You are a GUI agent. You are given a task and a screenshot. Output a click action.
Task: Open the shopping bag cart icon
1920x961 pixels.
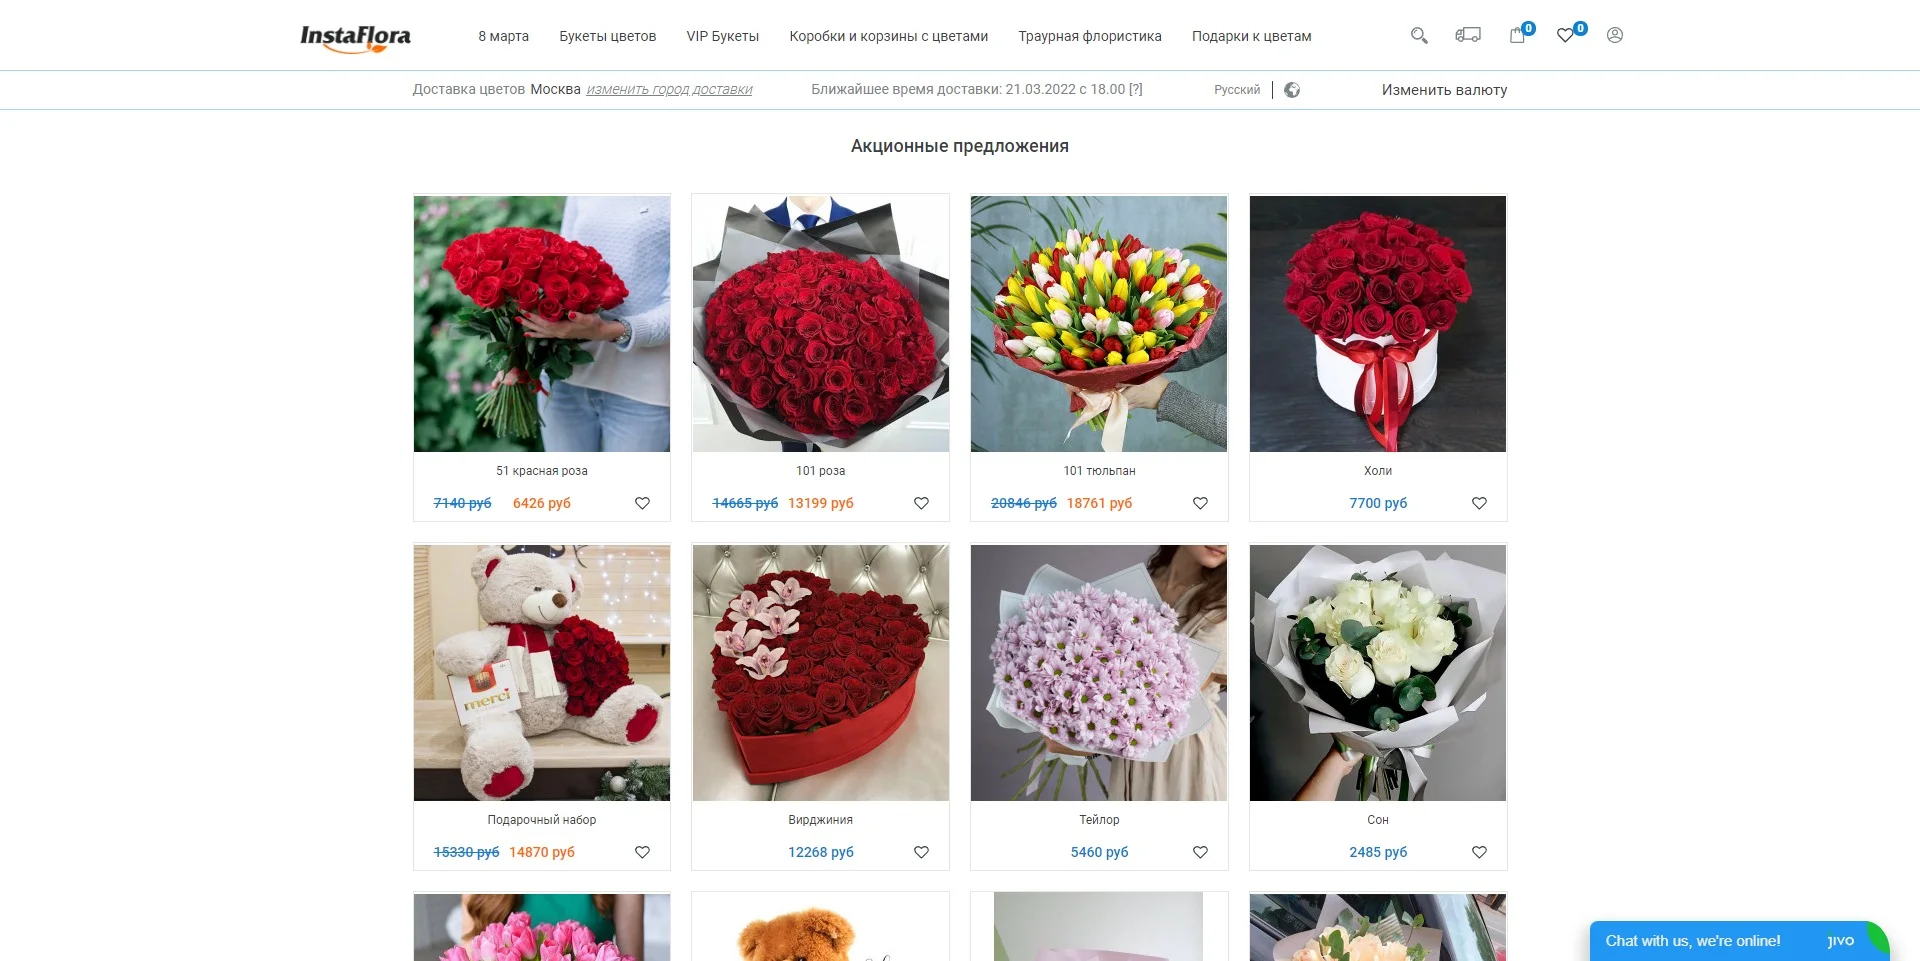(1518, 35)
